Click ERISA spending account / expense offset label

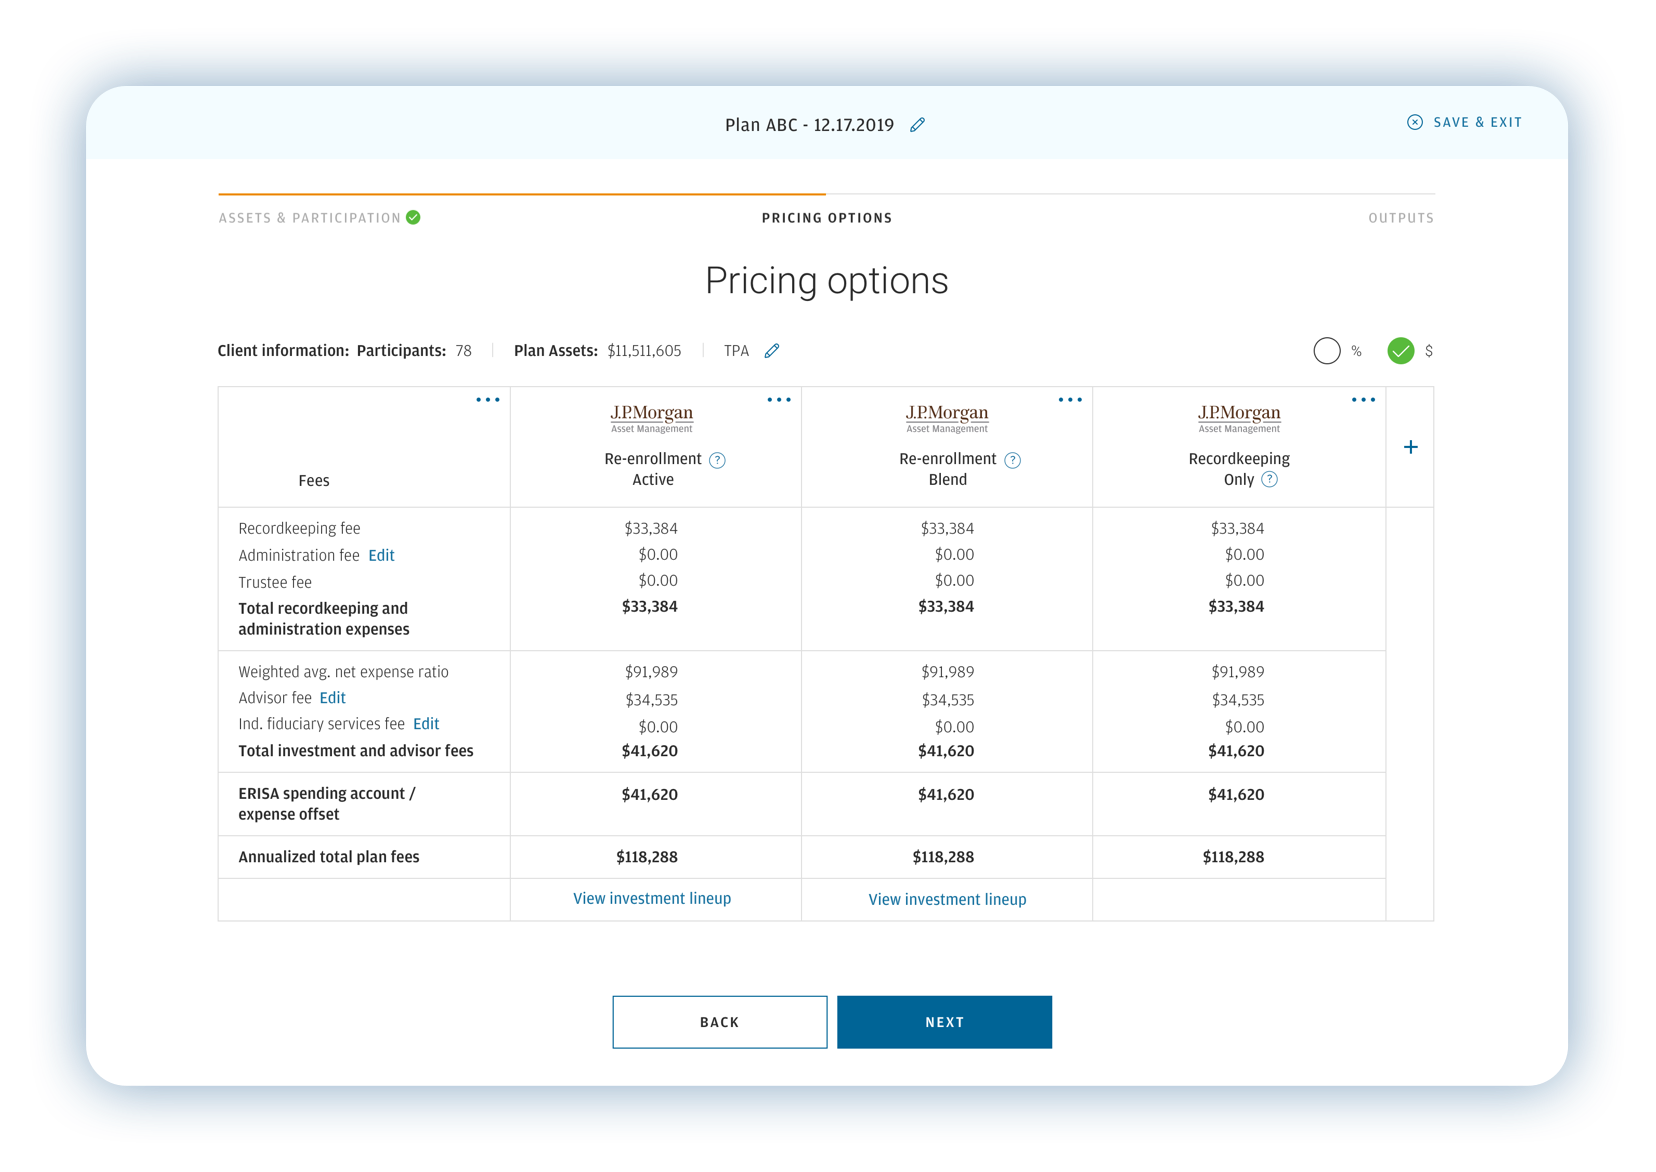[x=326, y=804]
